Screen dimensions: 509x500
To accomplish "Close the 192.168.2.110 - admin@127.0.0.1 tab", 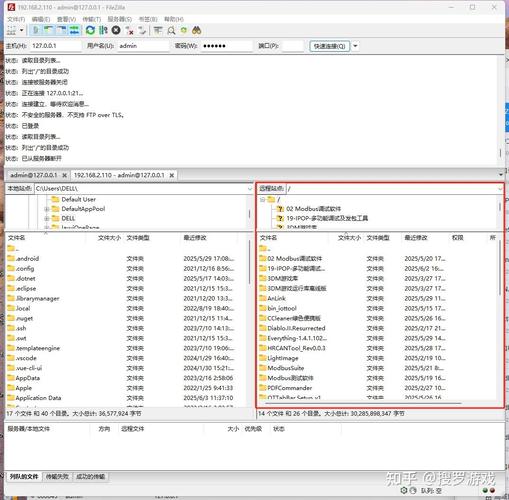I will pyautogui.click(x=172, y=175).
